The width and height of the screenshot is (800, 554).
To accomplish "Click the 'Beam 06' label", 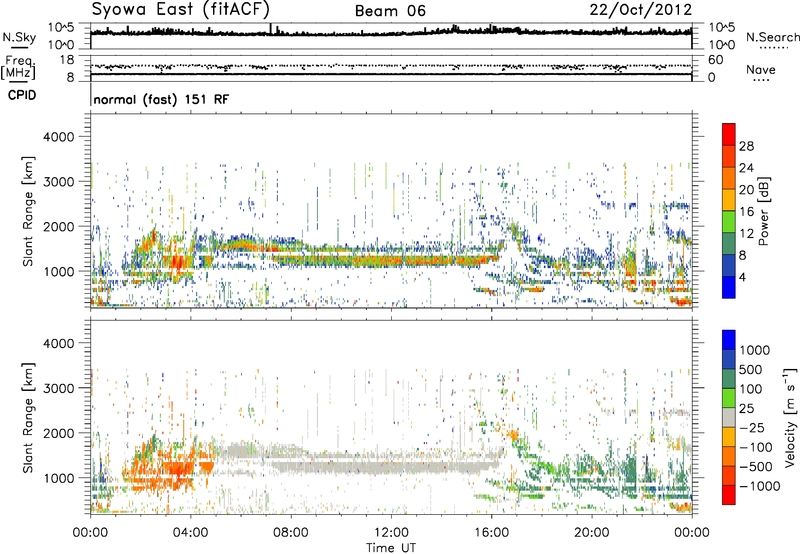I will pos(390,11).
